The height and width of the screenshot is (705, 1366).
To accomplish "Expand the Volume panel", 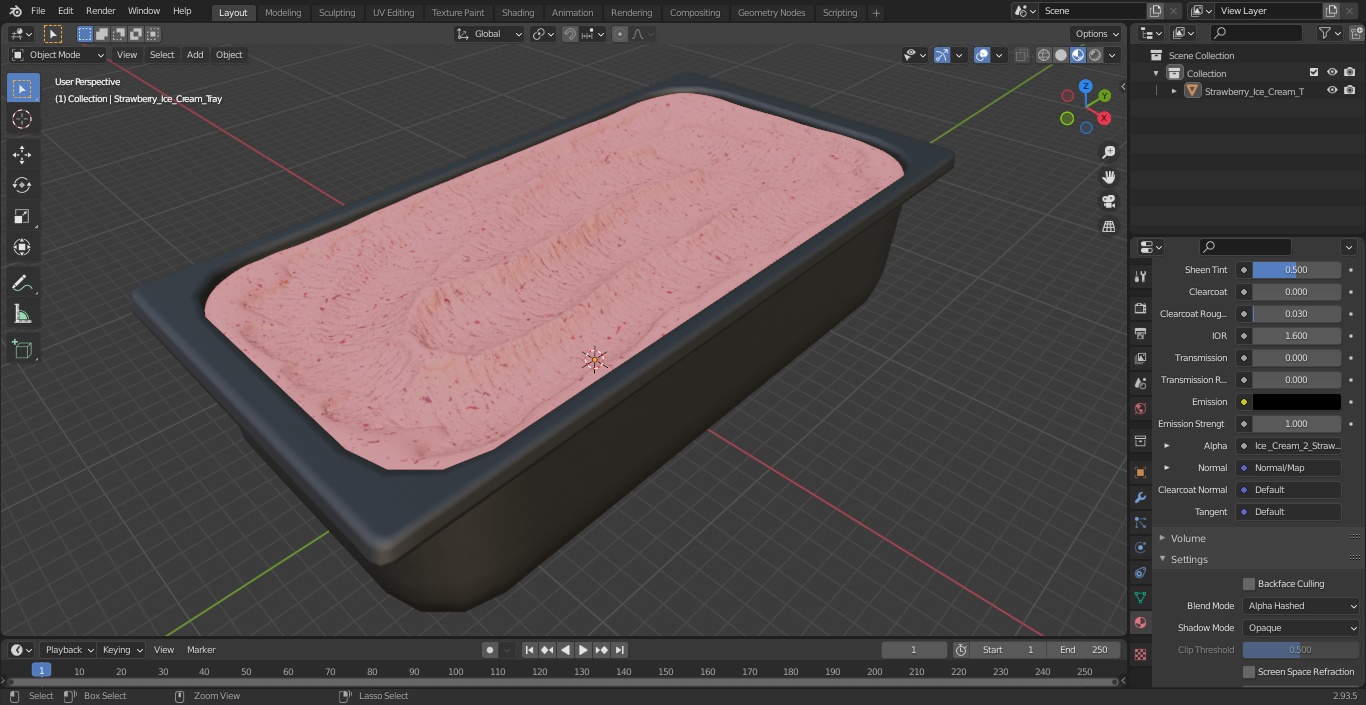I will coord(1188,538).
